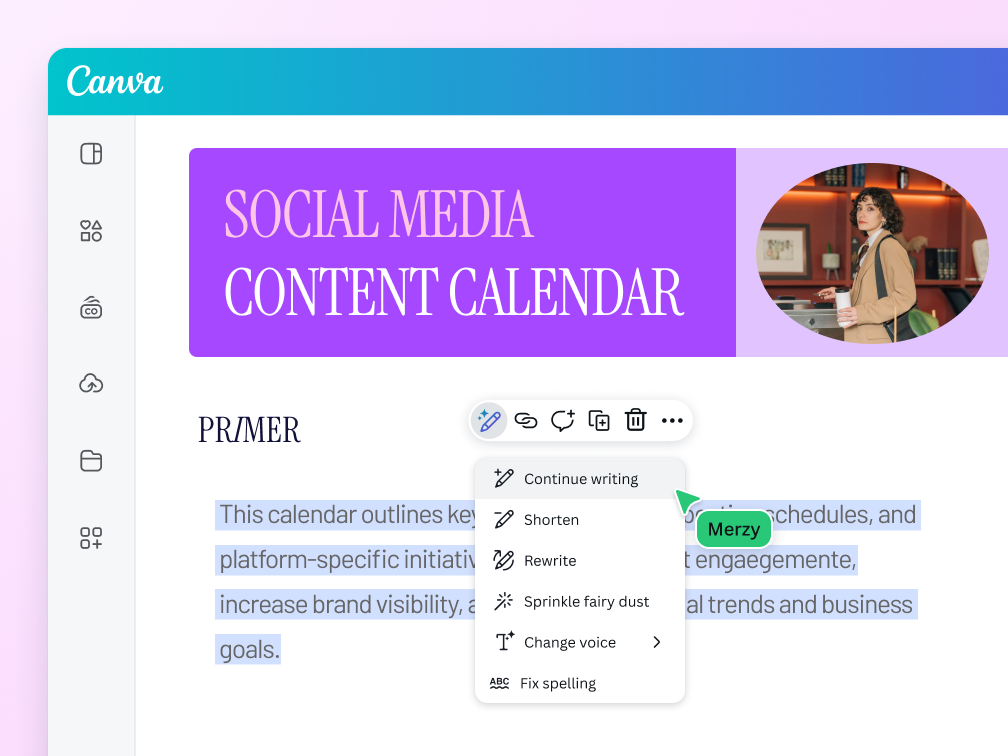Choose Shorten in the Magic Write menu
The height and width of the screenshot is (756, 1008).
click(551, 520)
